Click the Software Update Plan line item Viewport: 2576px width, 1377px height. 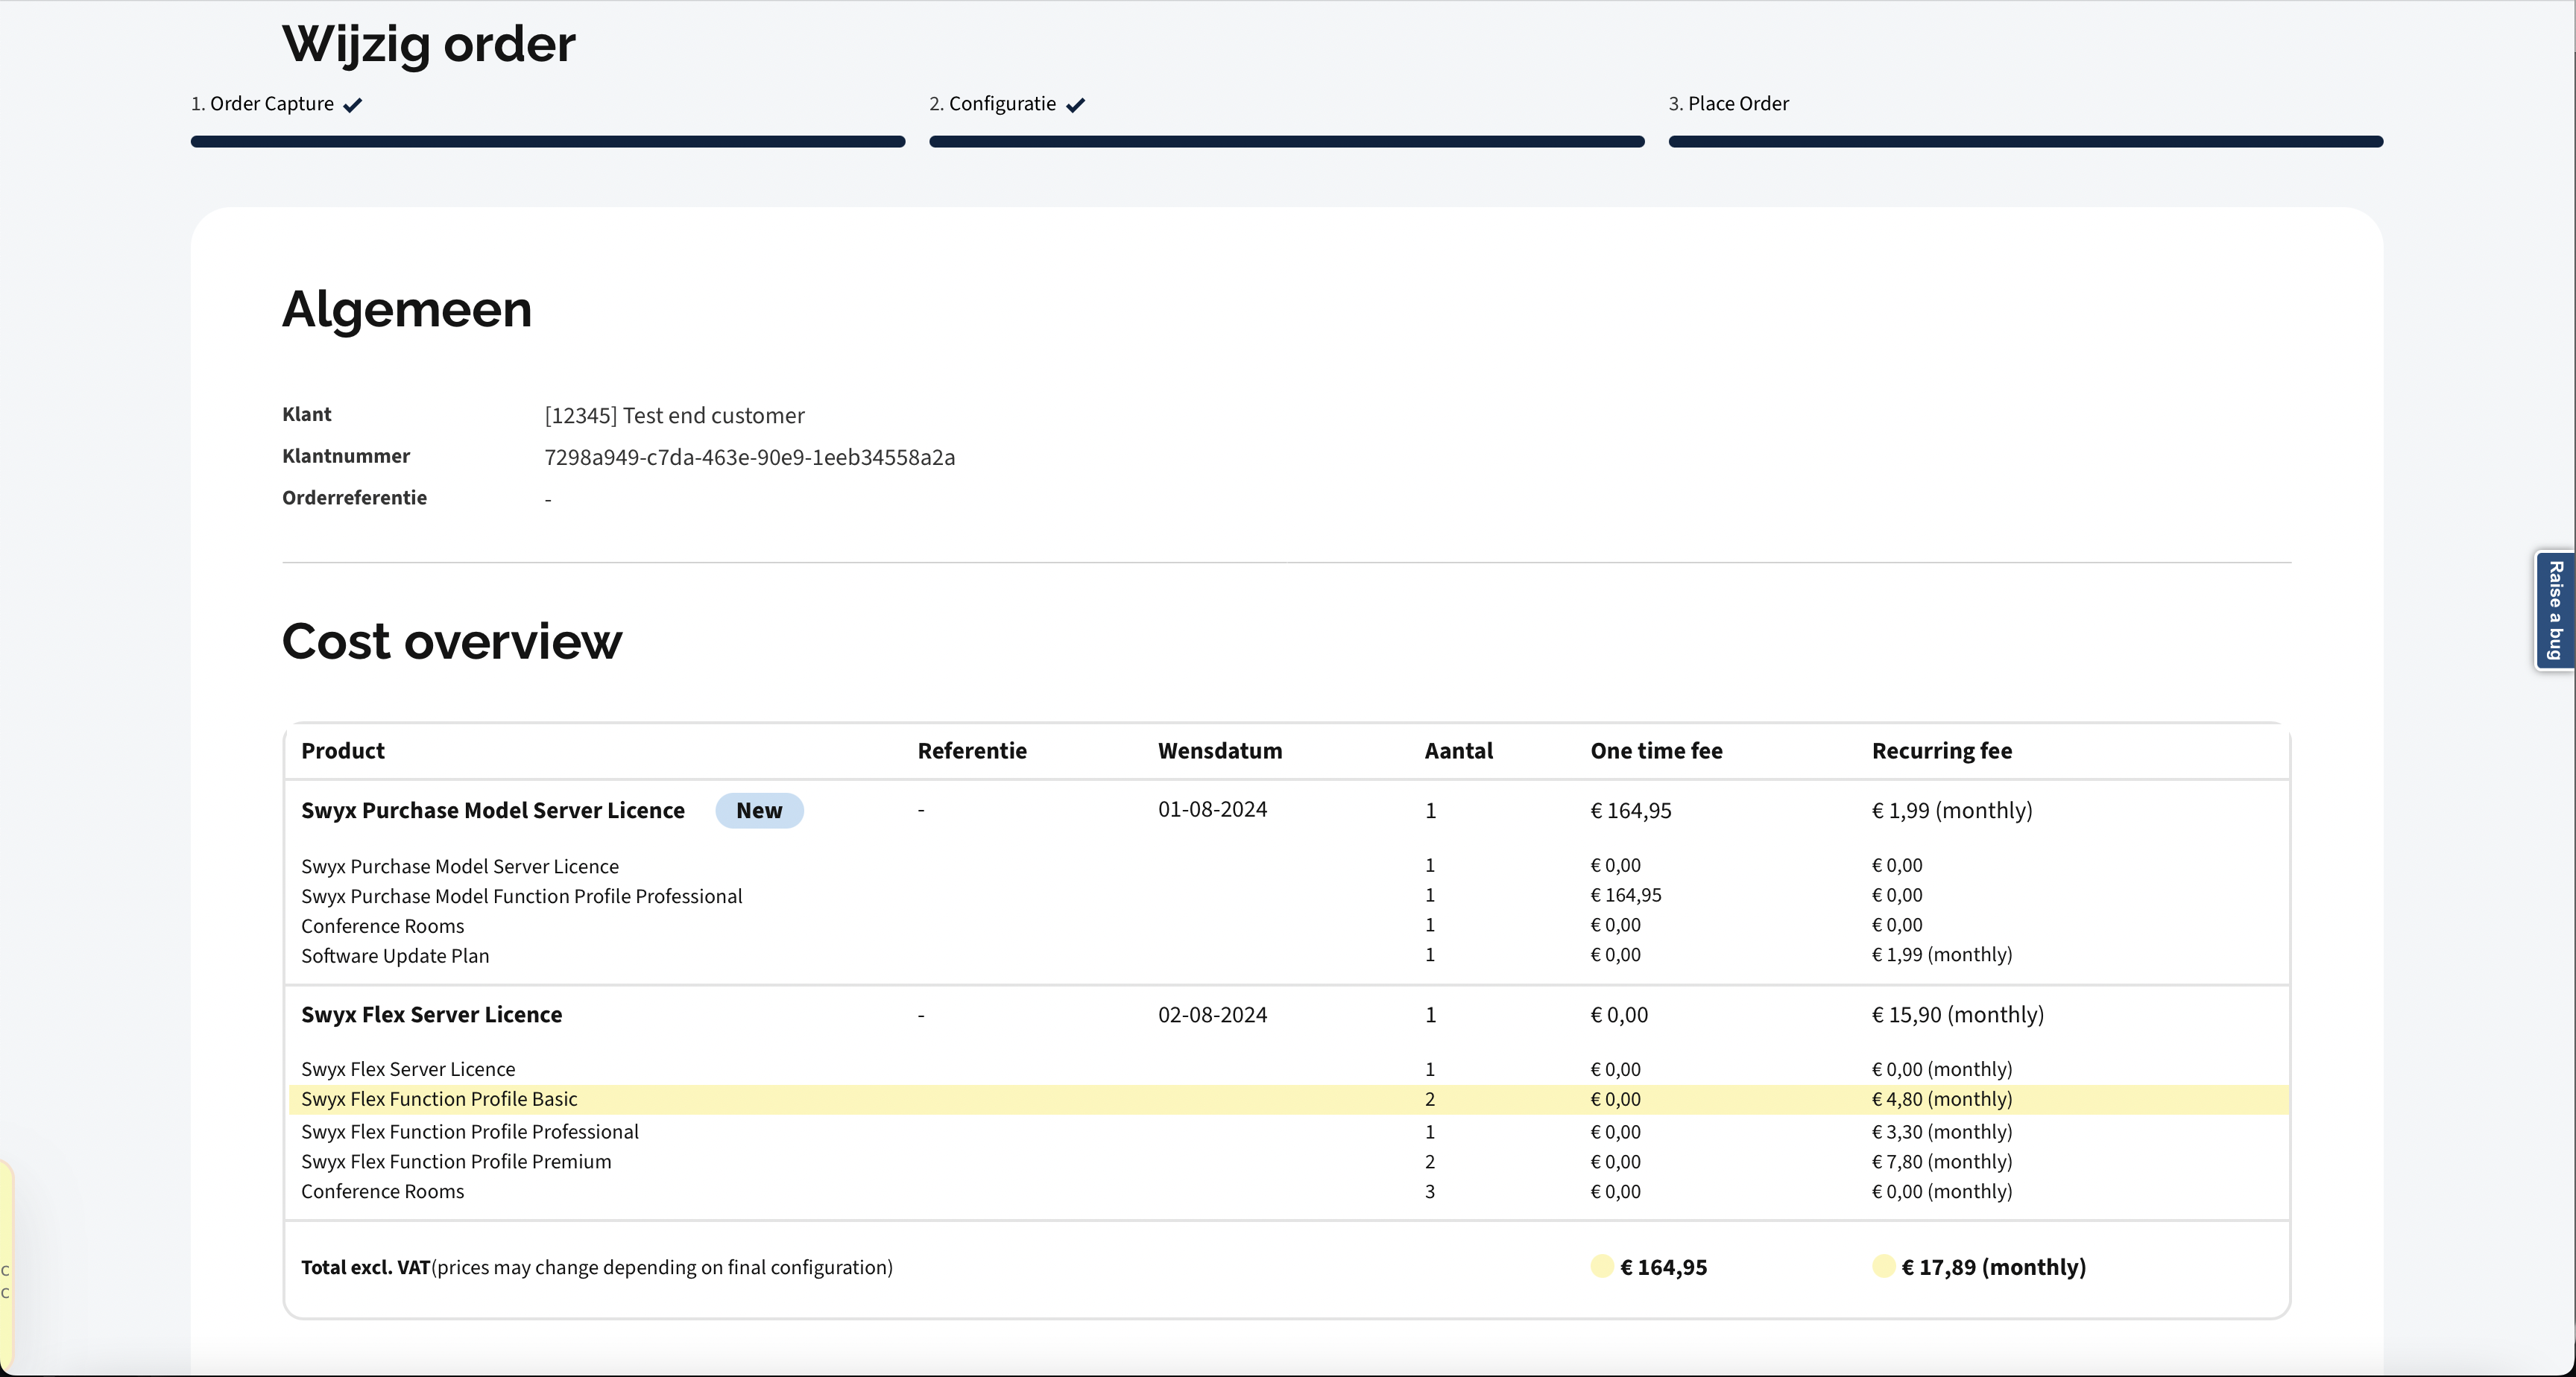coord(395,956)
